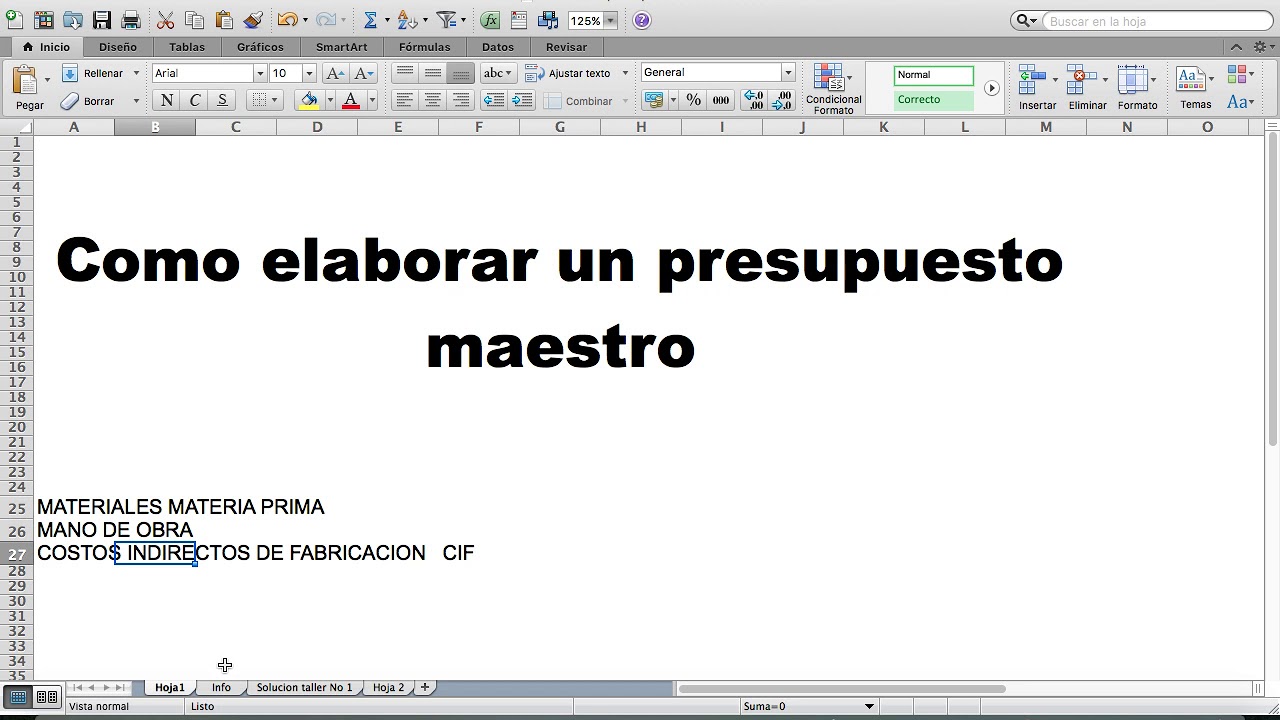Save the workbook with the floppy disk icon

102,20
